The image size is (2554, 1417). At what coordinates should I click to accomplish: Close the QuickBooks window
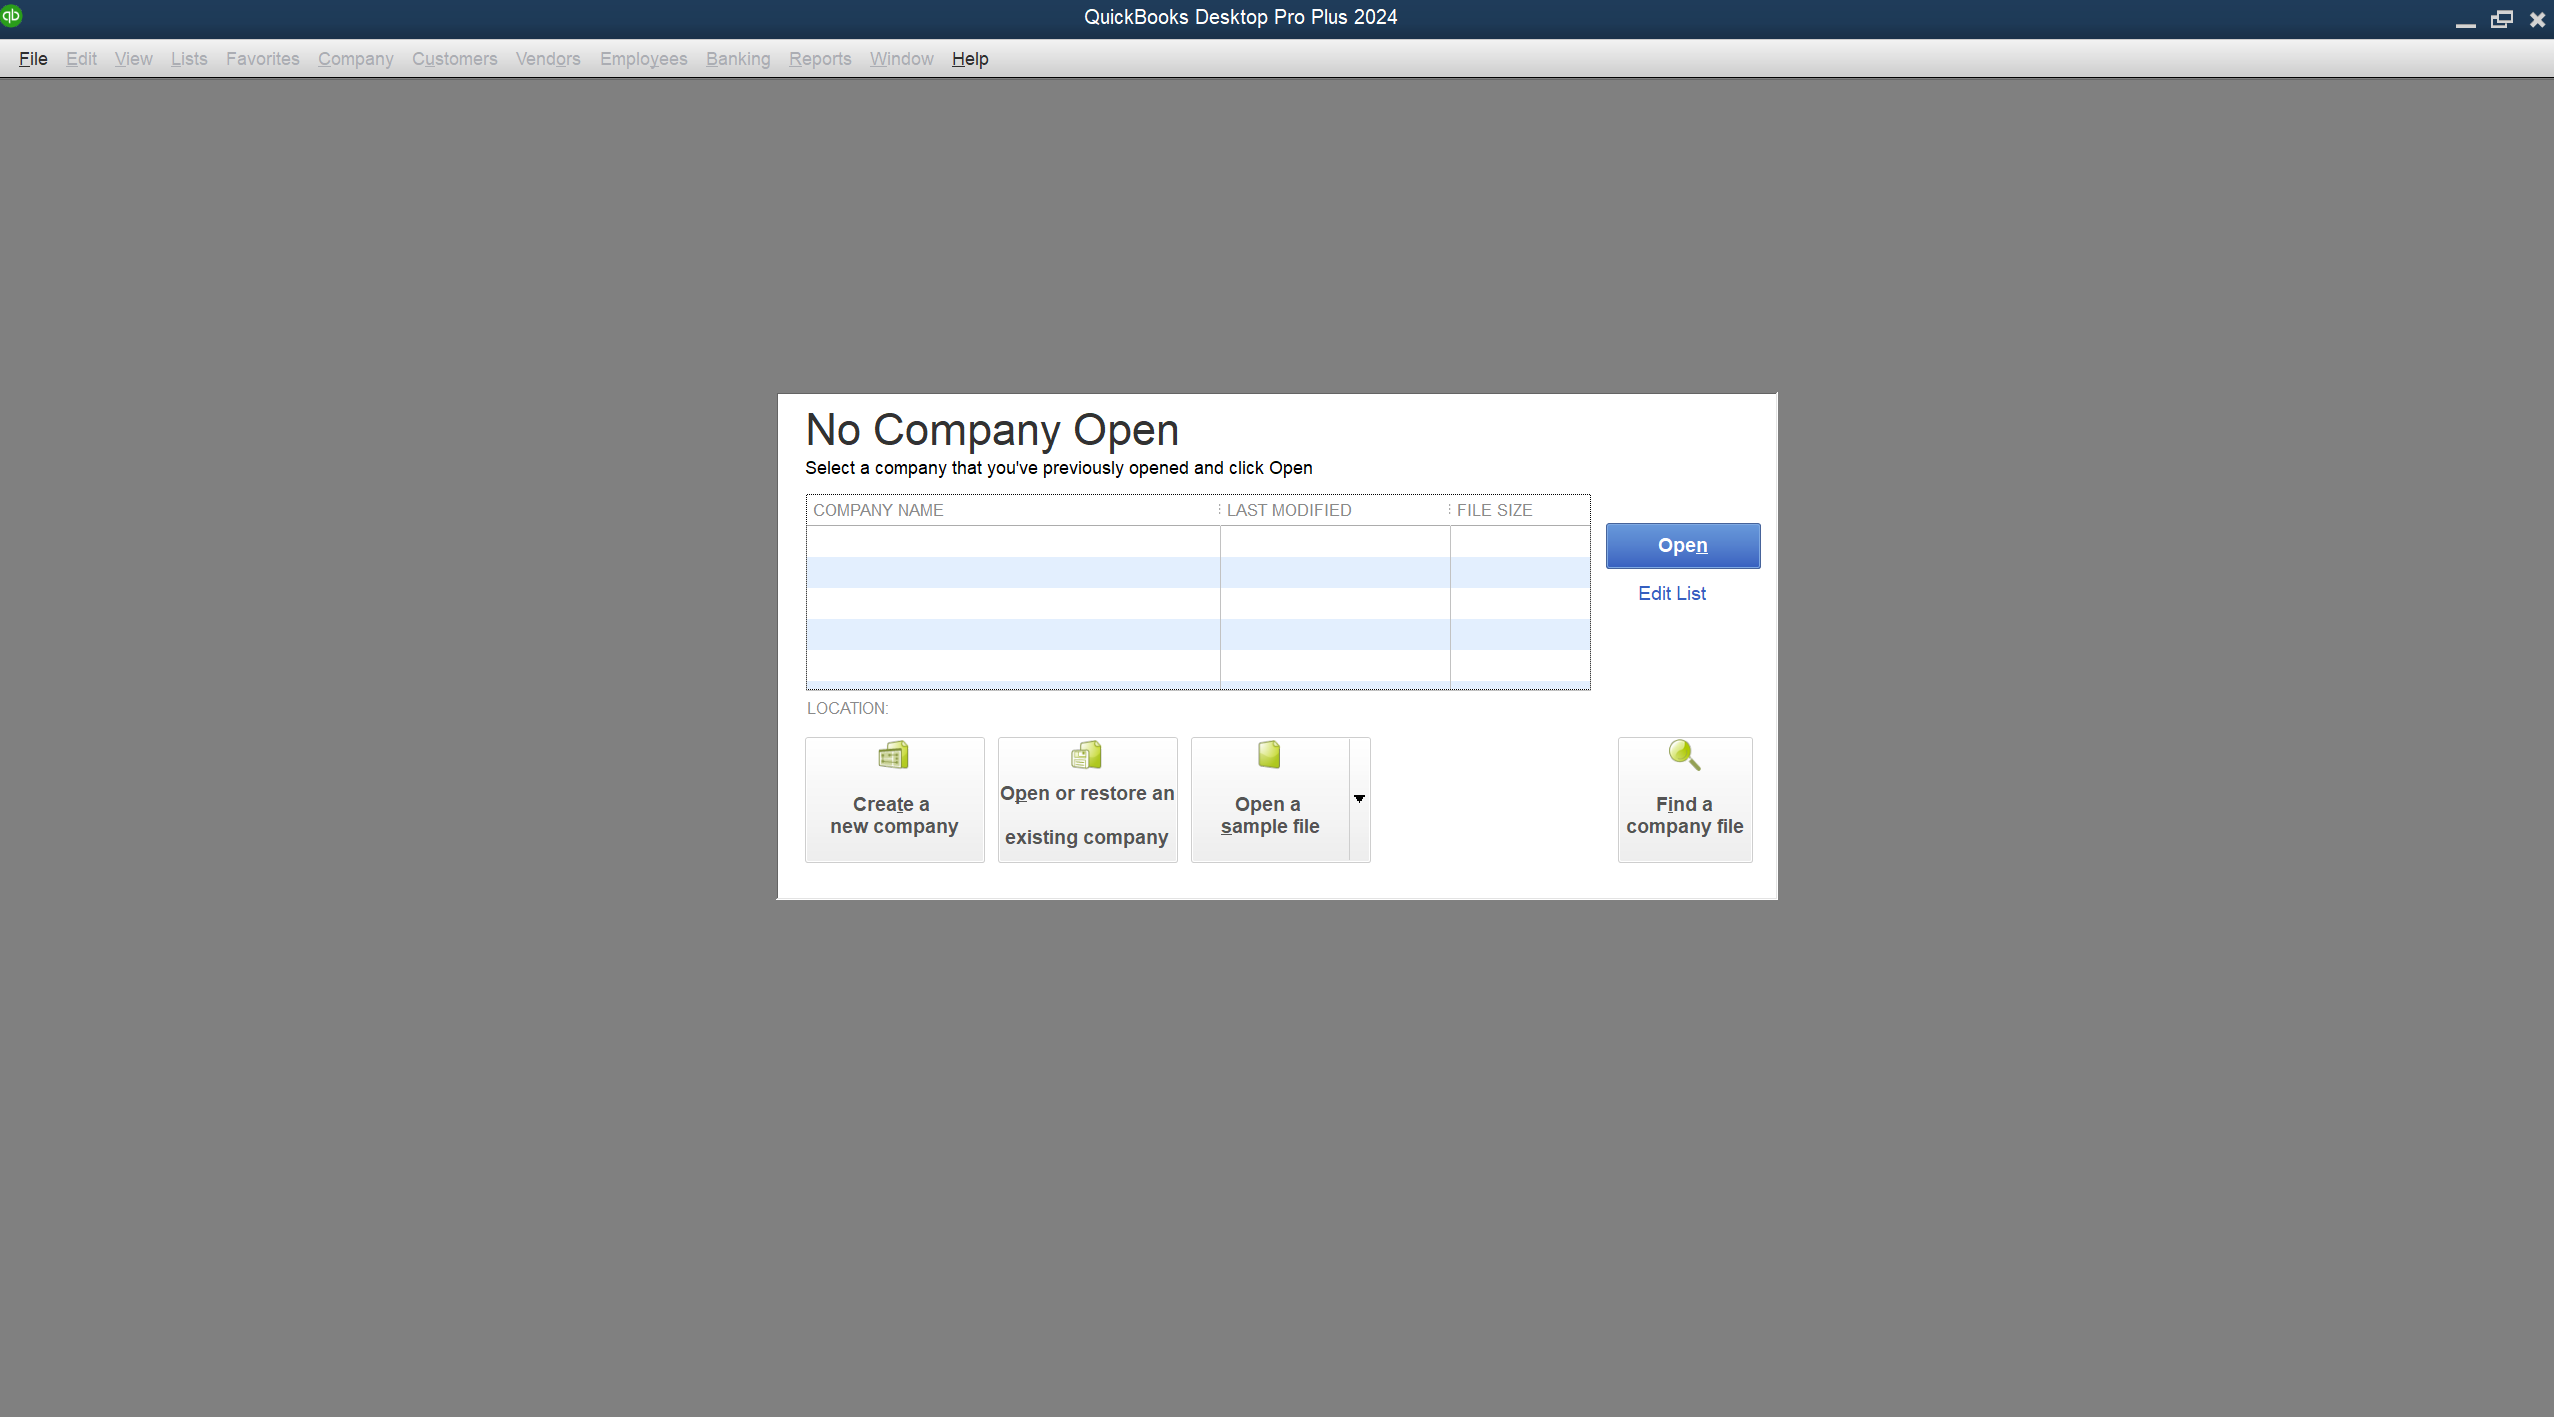[x=2538, y=19]
